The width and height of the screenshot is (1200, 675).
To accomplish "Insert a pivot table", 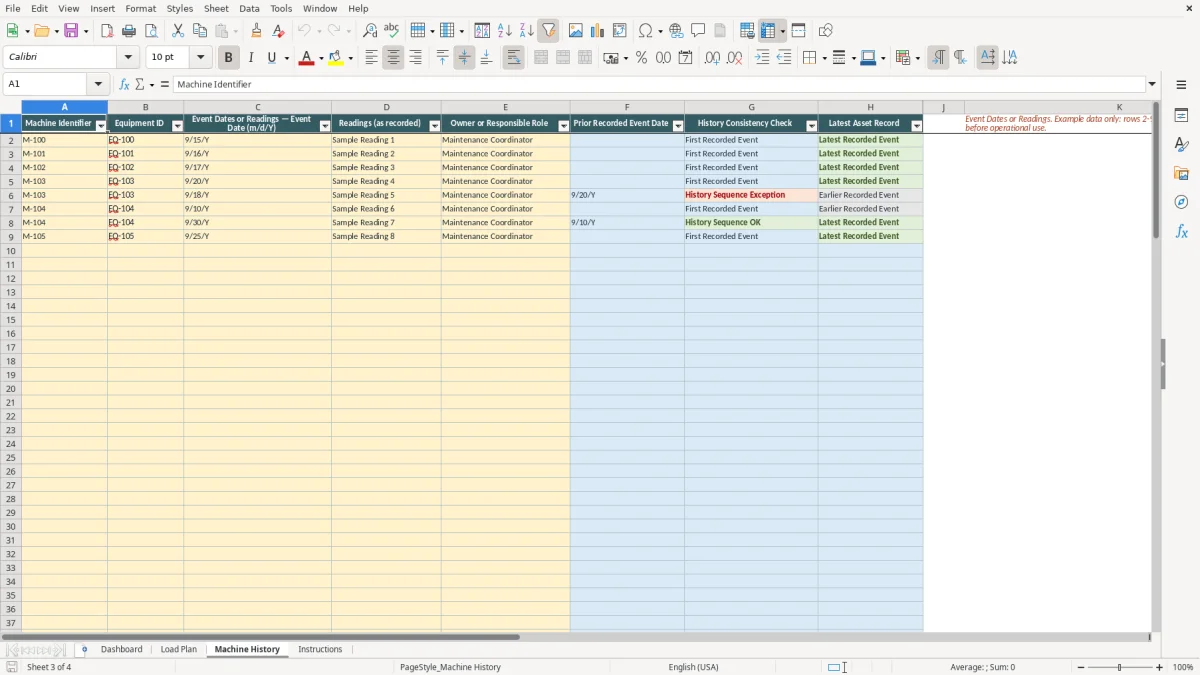I will click(619, 31).
